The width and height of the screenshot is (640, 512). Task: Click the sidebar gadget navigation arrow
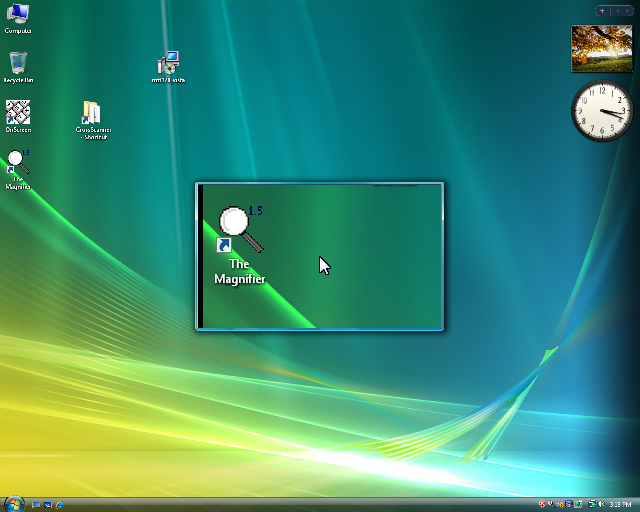[x=624, y=11]
